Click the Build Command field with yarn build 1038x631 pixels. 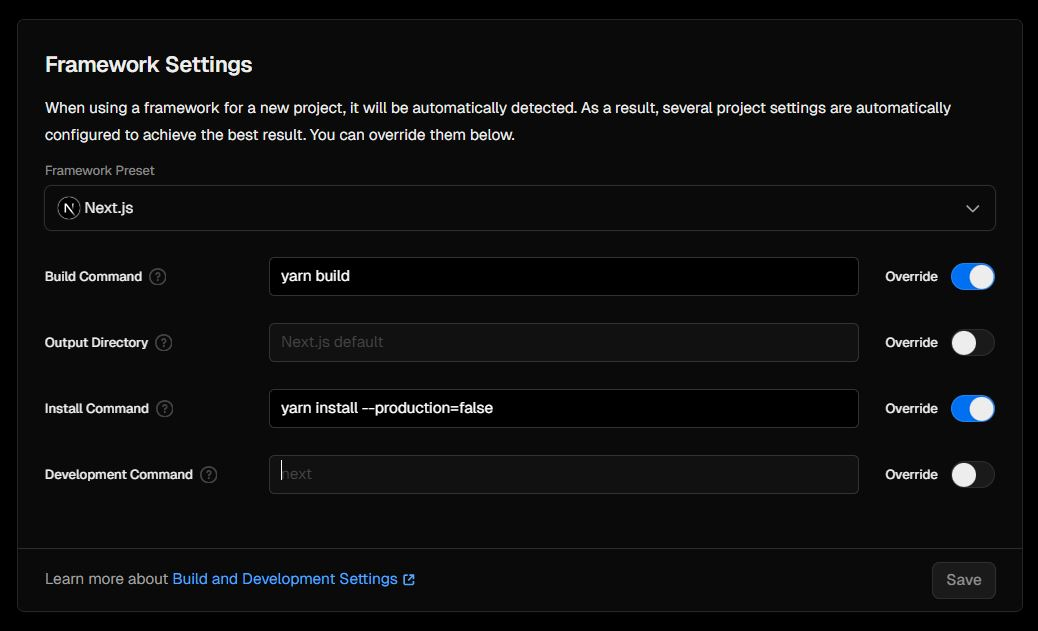pyautogui.click(x=563, y=277)
